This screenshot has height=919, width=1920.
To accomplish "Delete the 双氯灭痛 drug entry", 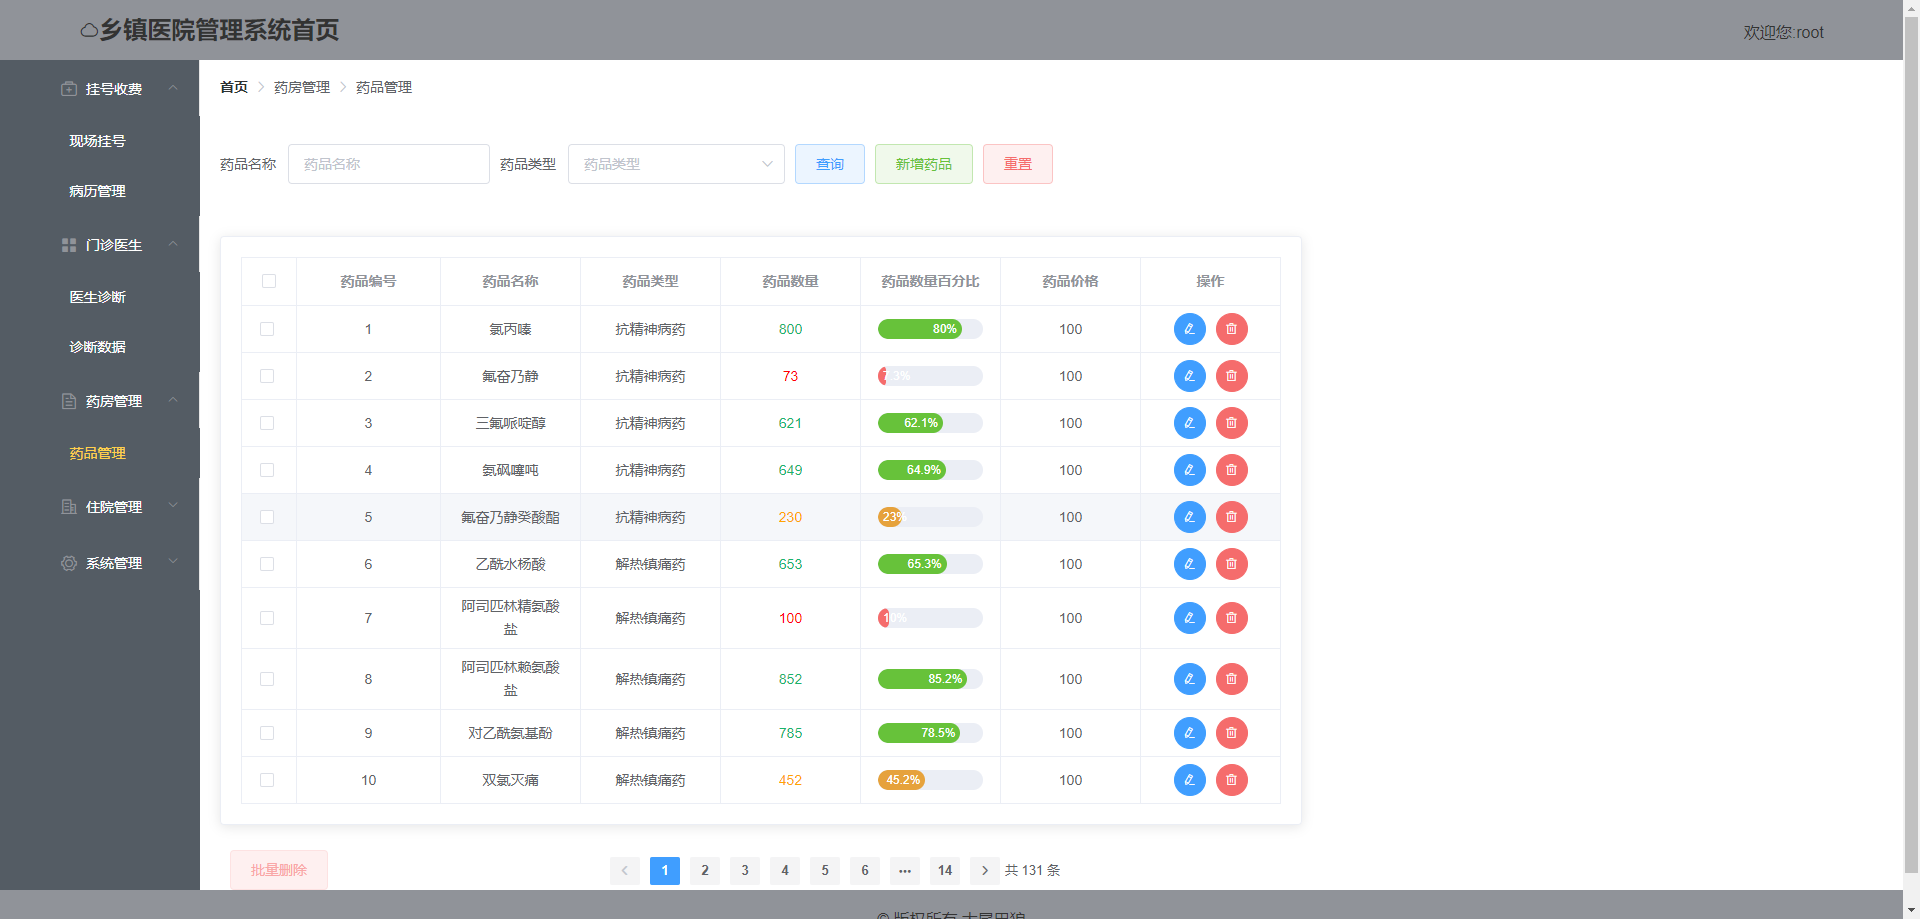I will point(1231,780).
